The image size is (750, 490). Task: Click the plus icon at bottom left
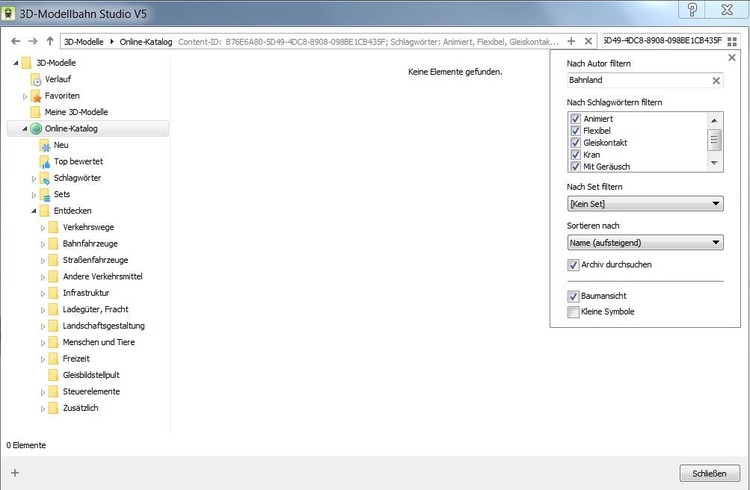(15, 473)
